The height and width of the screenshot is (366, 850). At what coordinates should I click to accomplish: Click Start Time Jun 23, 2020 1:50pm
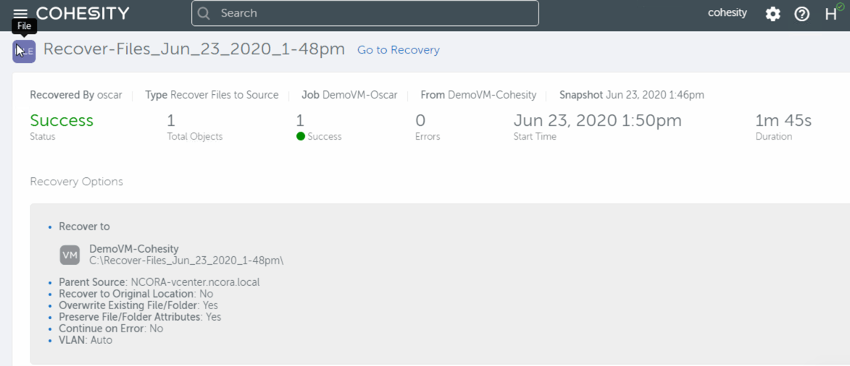(x=597, y=120)
